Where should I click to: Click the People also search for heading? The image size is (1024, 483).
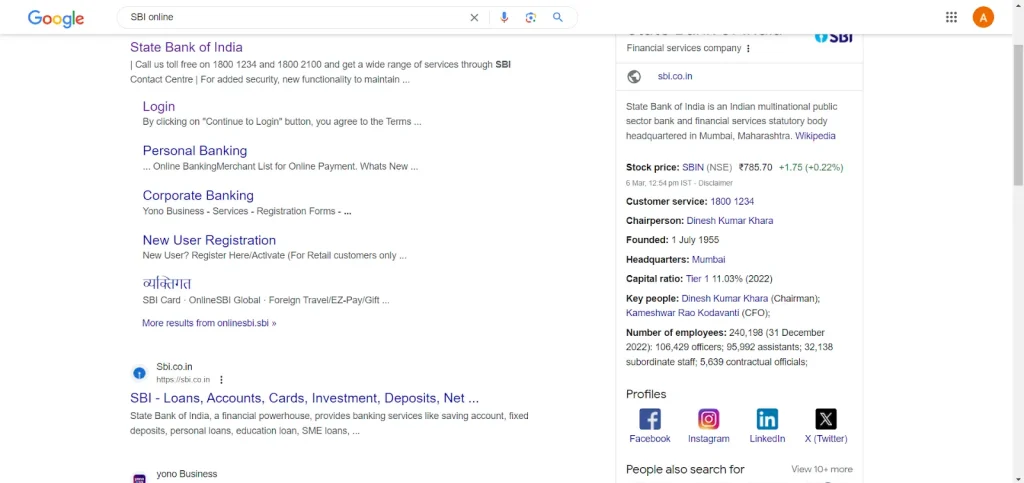pos(685,469)
